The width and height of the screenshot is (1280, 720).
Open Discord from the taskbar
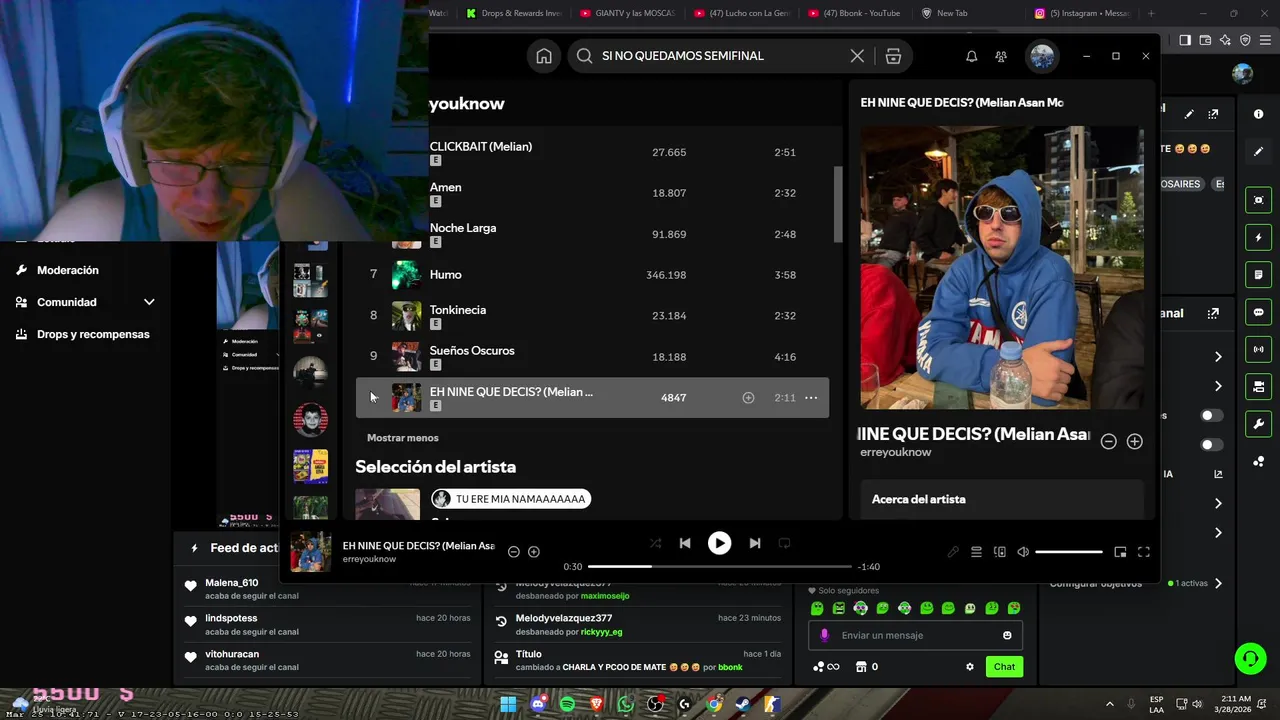coord(538,704)
